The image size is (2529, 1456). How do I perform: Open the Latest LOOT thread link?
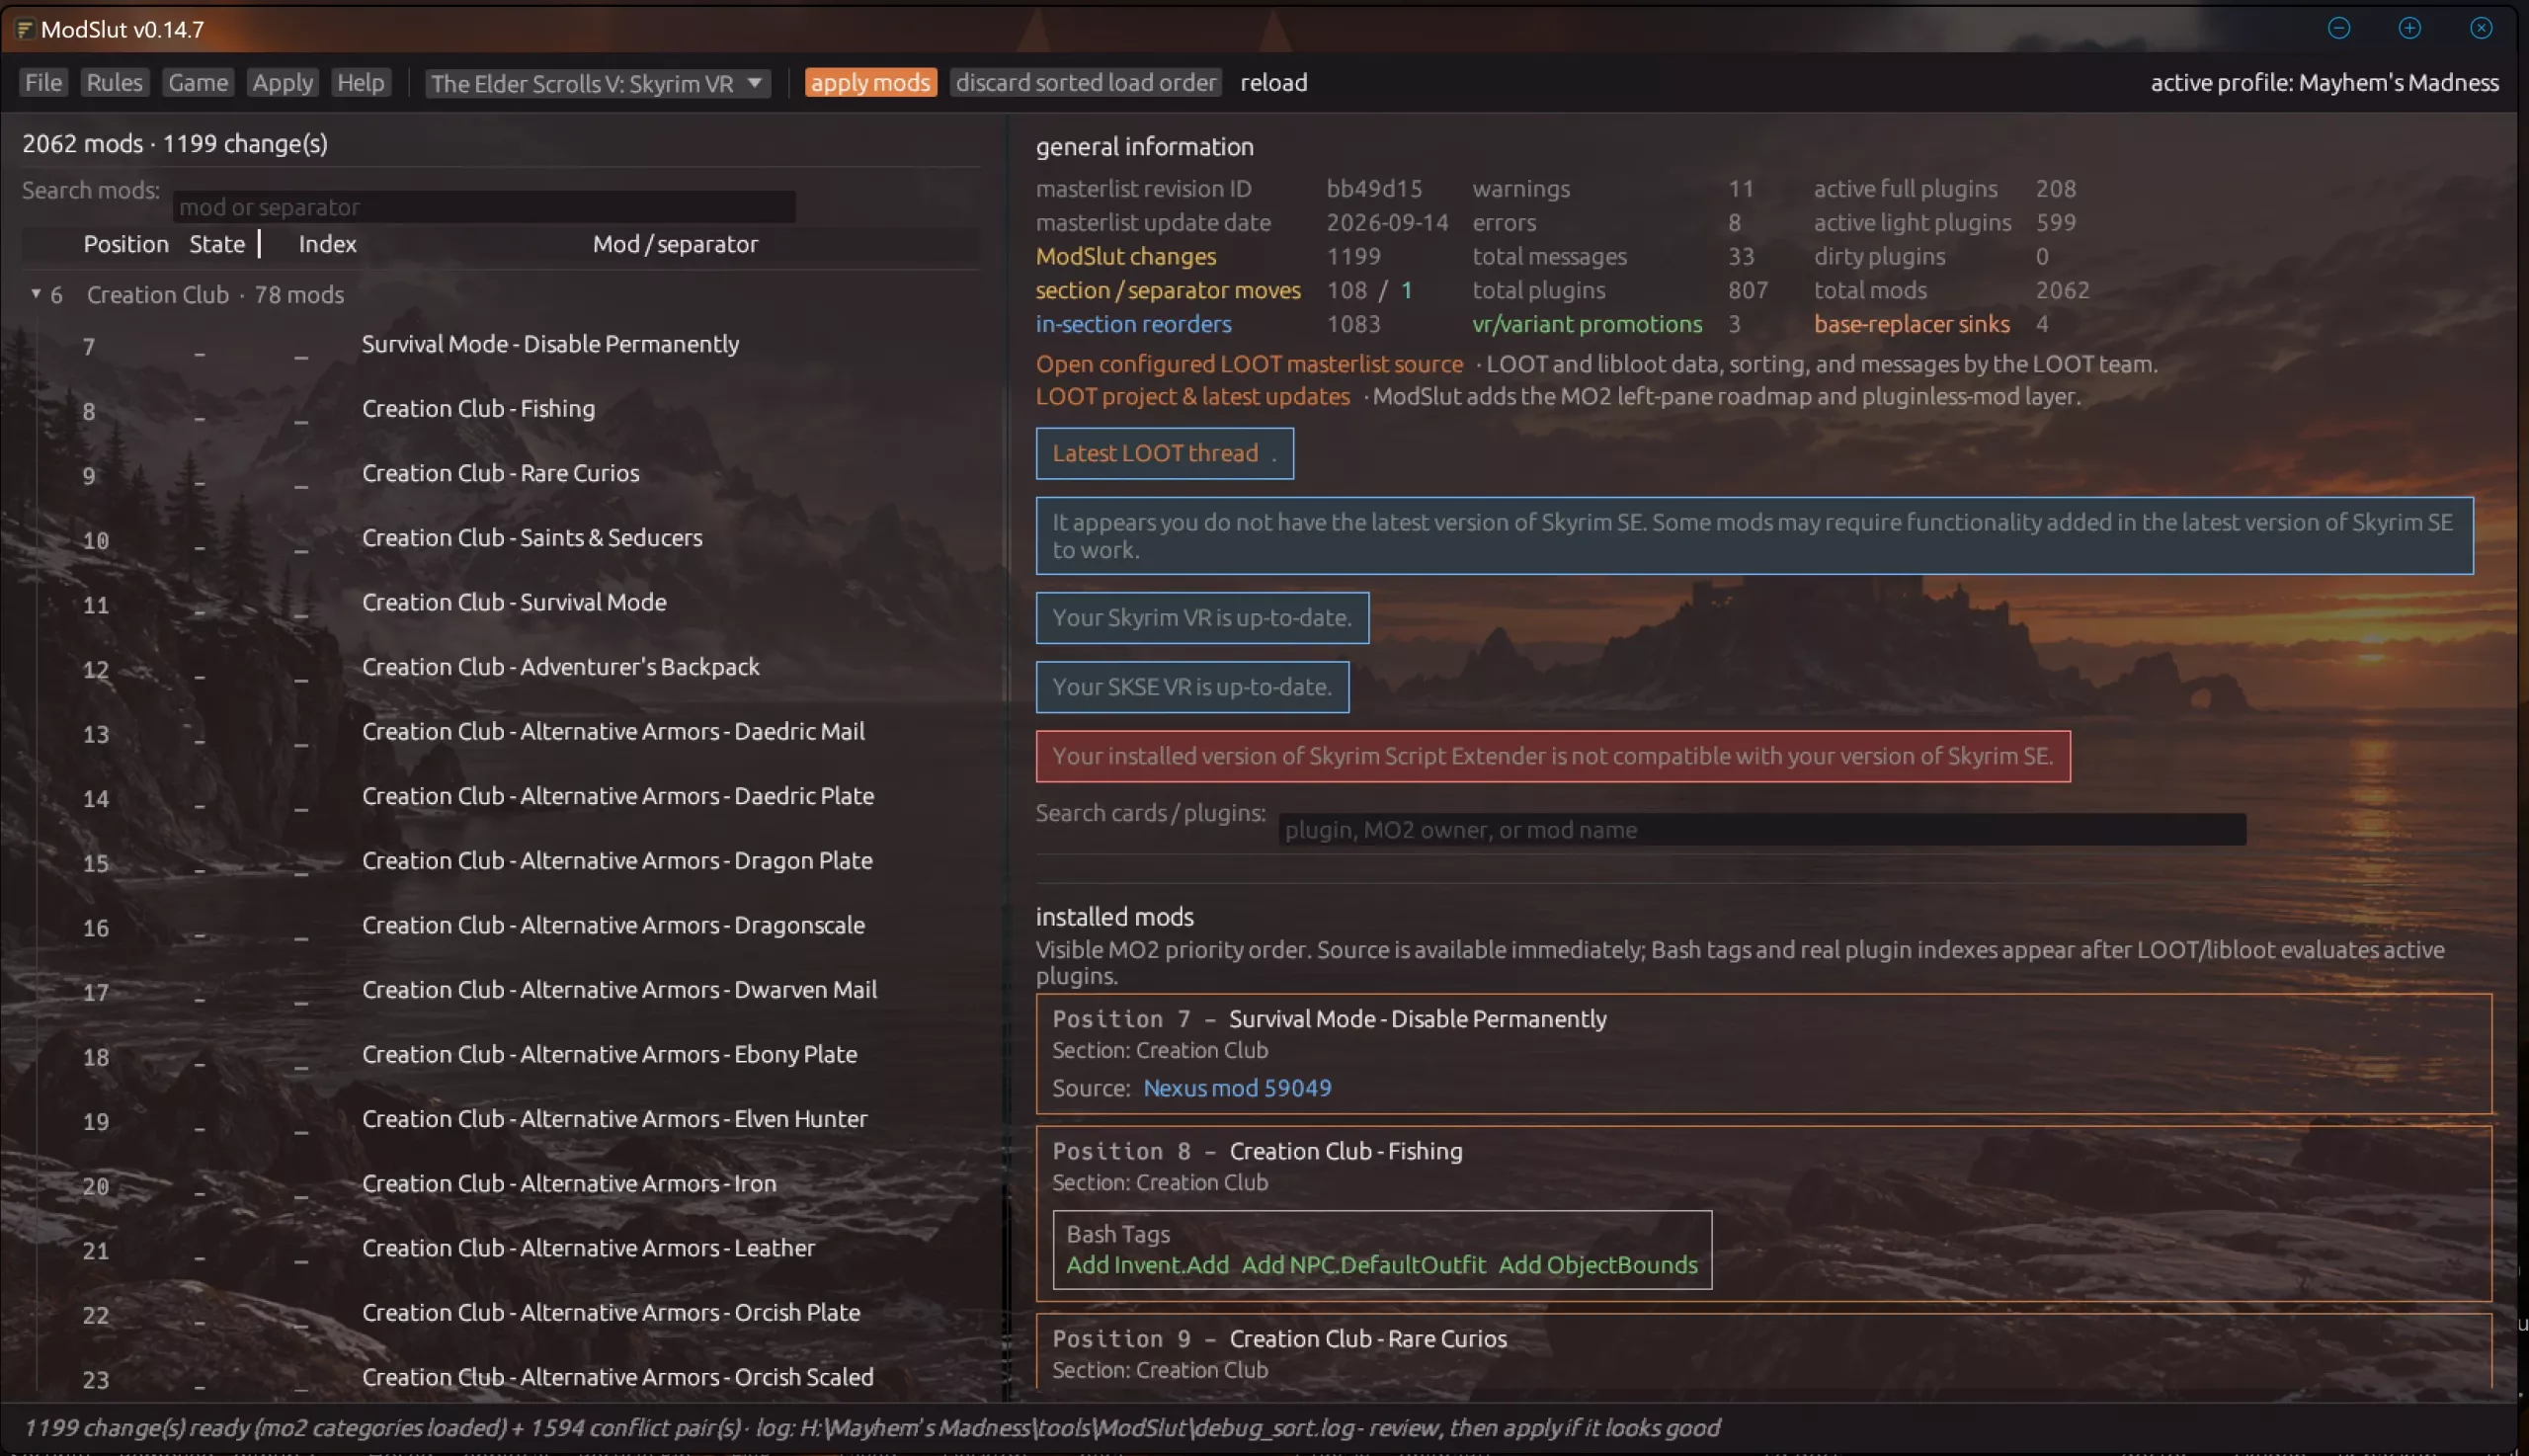(1164, 453)
